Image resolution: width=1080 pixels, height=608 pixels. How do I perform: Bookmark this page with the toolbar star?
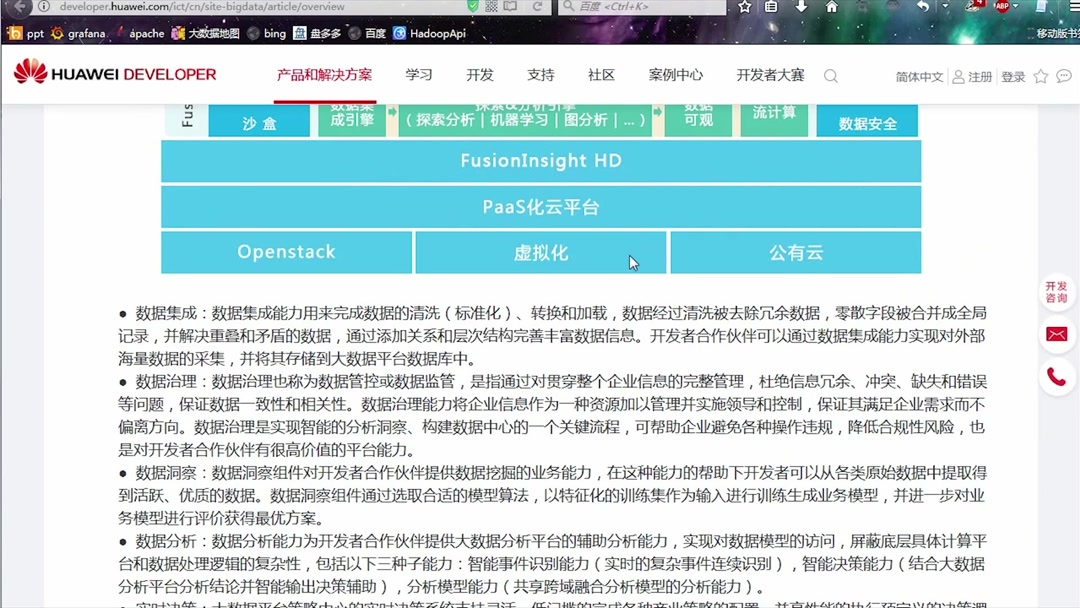pos(745,7)
